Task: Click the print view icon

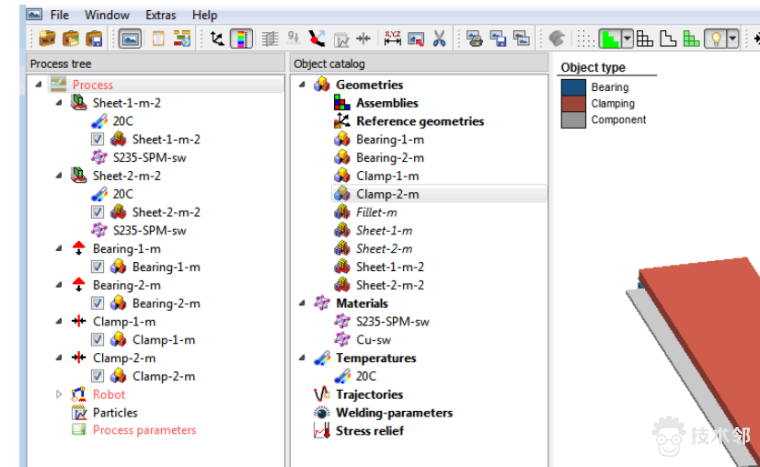Action: (x=475, y=39)
